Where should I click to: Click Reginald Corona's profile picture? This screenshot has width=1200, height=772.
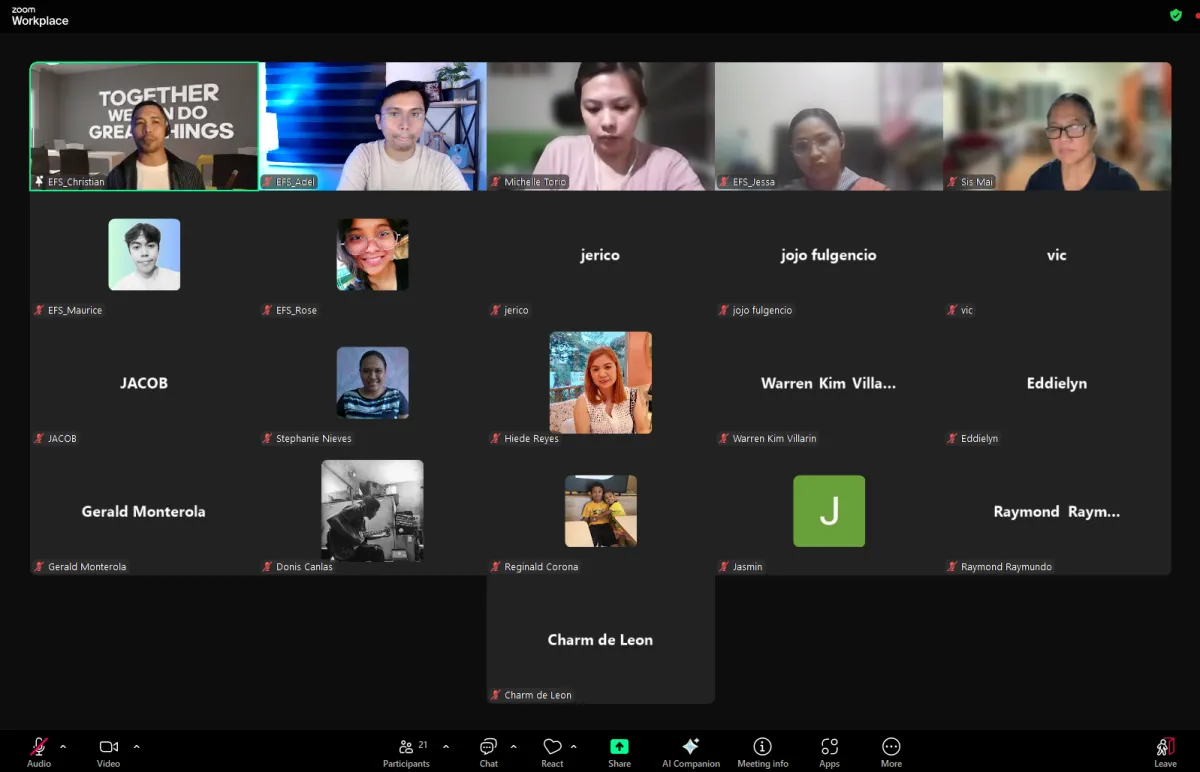(601, 511)
